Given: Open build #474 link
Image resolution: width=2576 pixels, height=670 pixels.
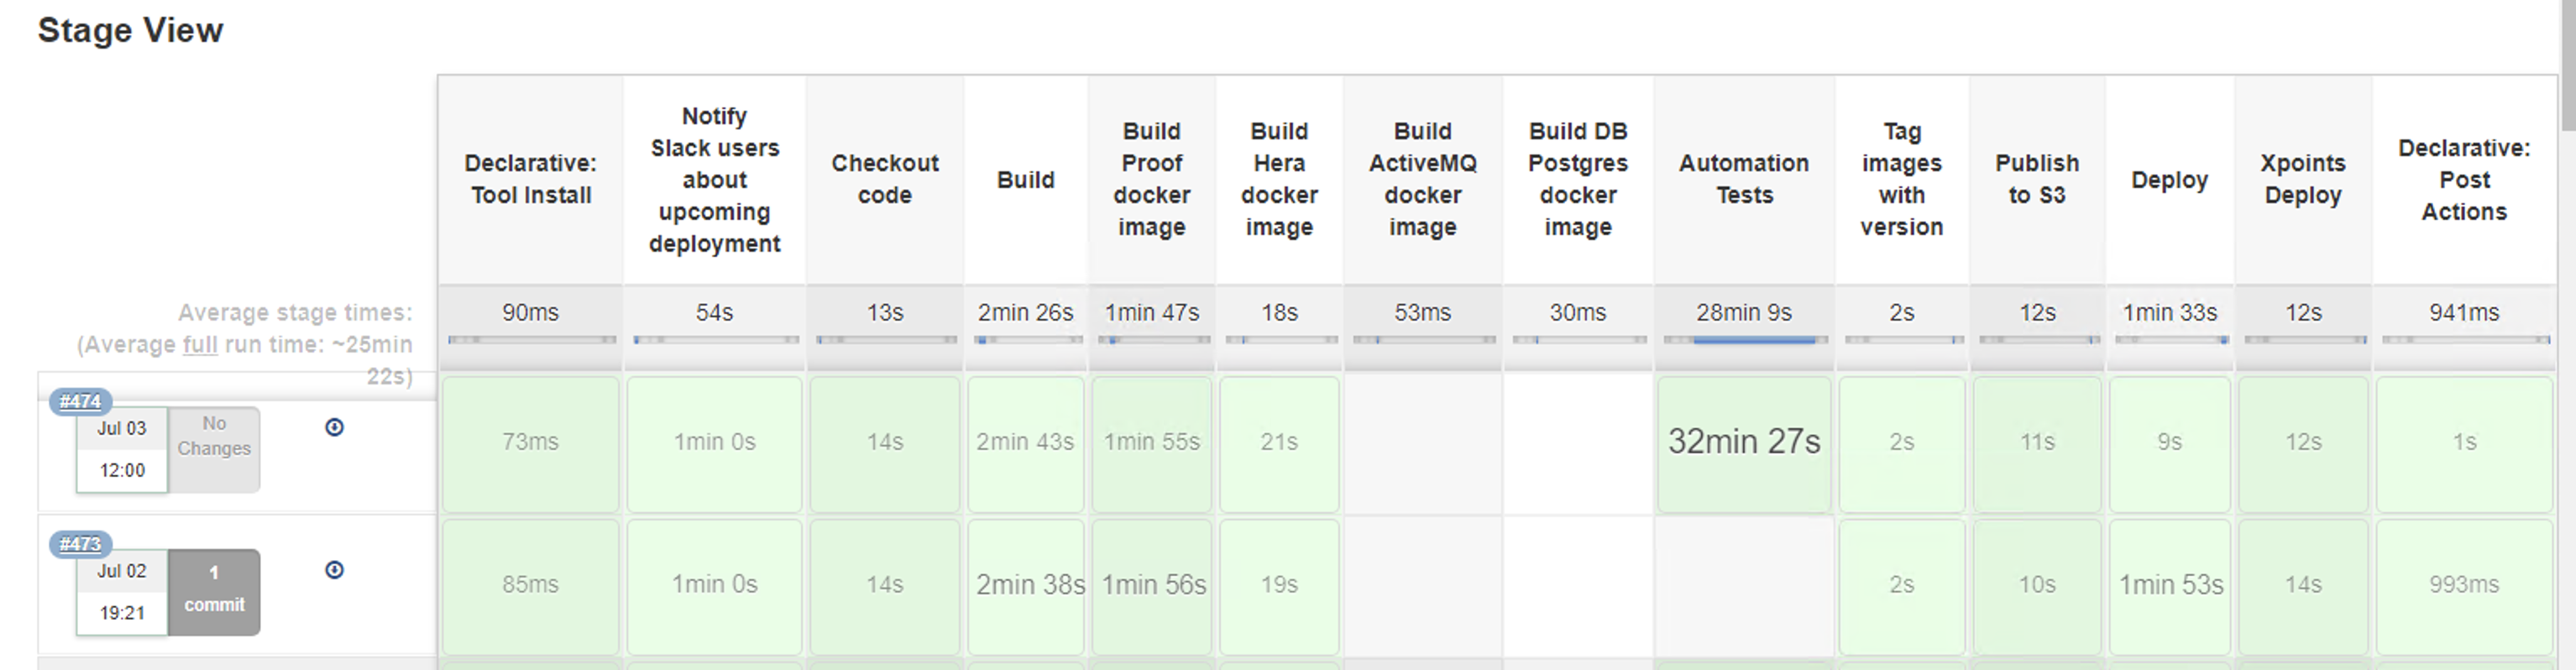Looking at the screenshot, I should coord(80,401).
